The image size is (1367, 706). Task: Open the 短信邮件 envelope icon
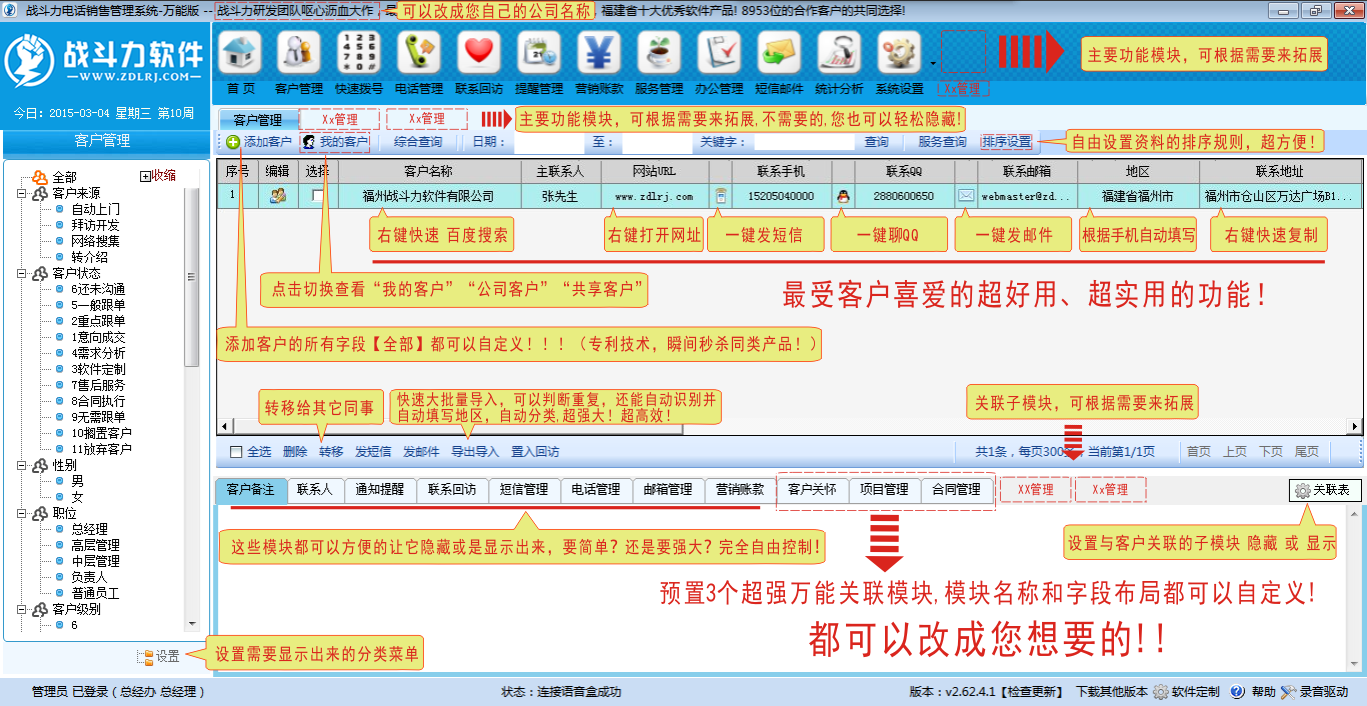(779, 53)
